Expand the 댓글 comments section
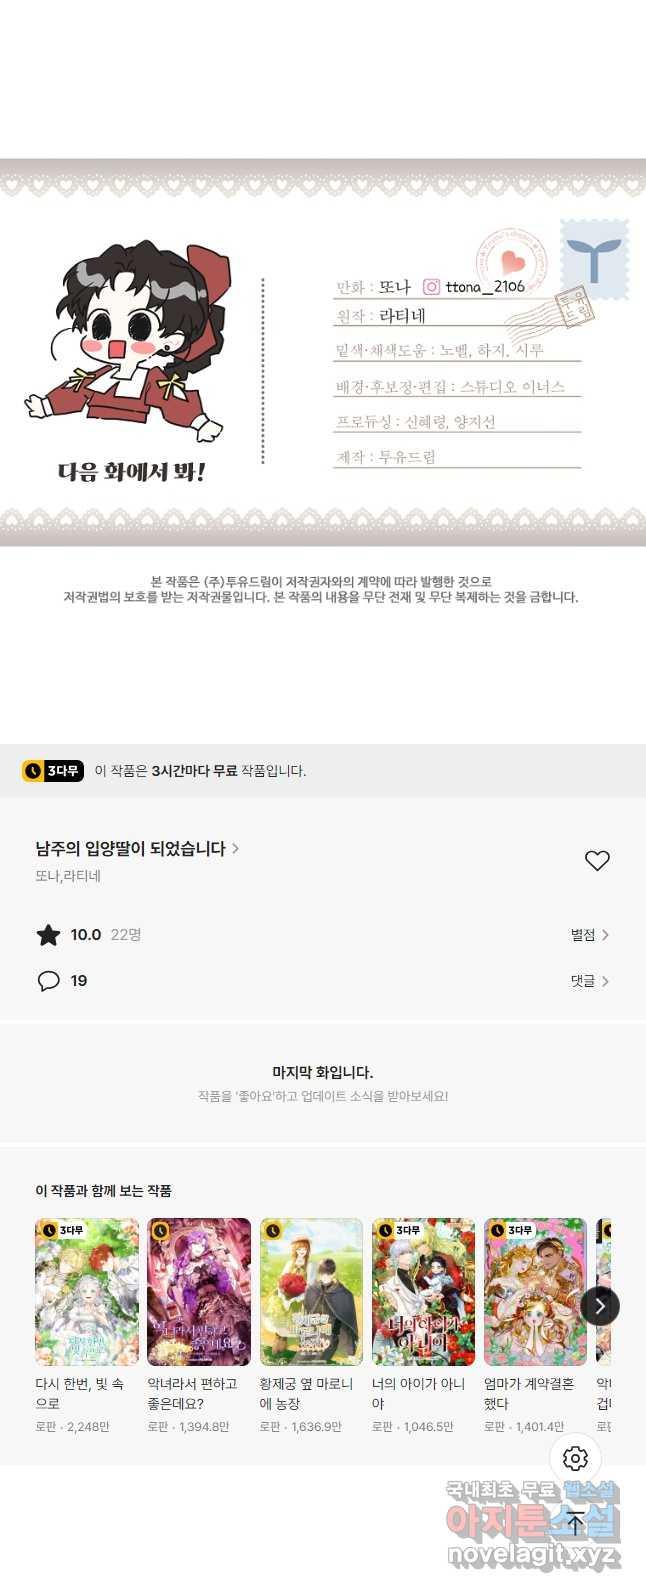 point(590,981)
